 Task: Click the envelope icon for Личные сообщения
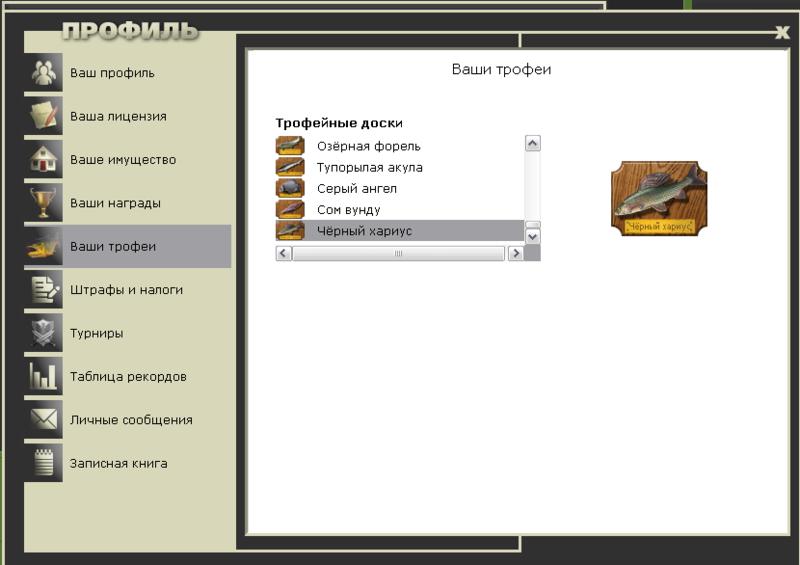(43, 420)
